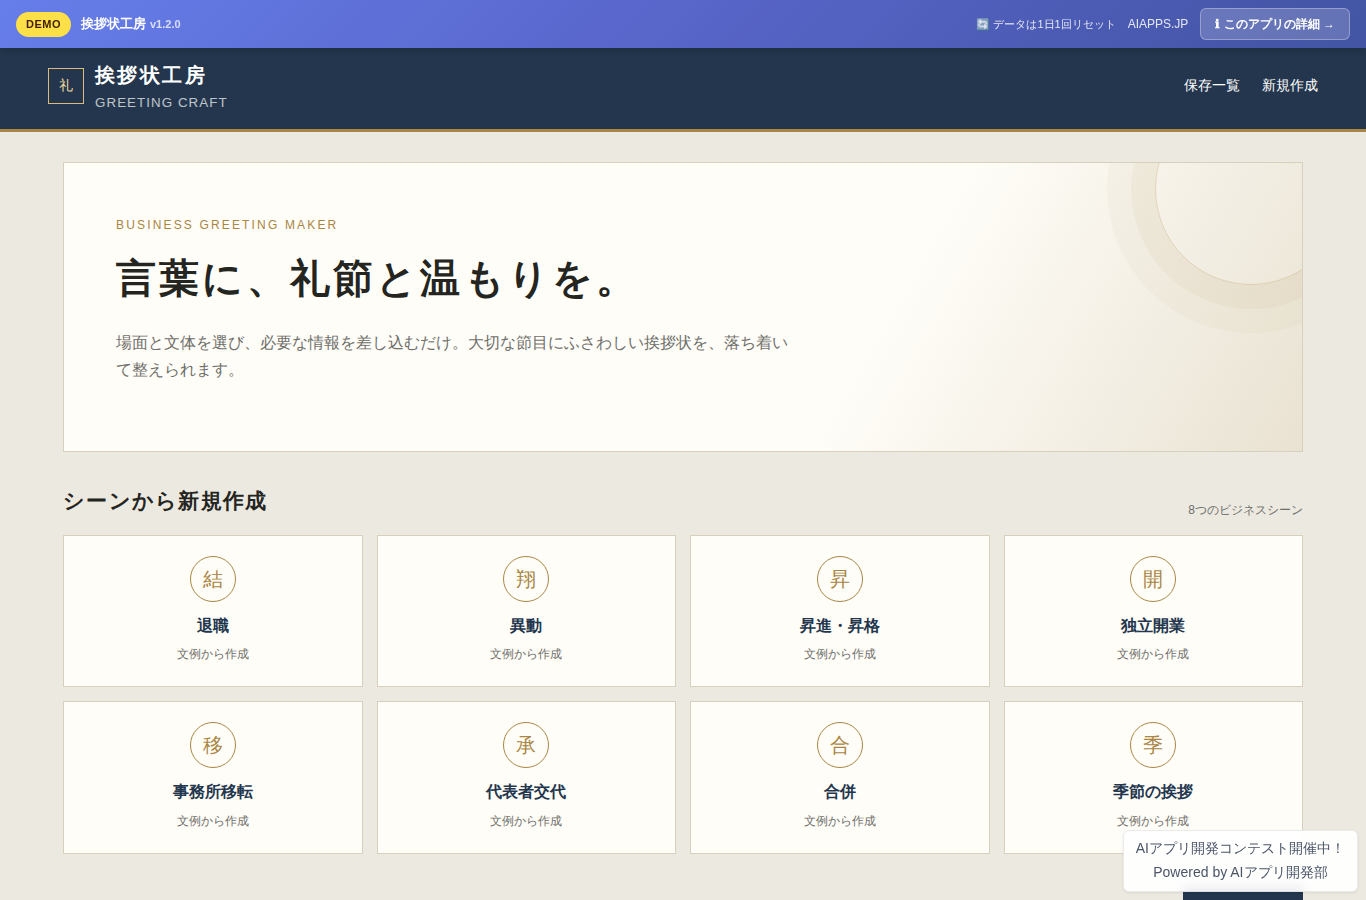The image size is (1366, 900).
Task: Select the 事務所移転 card title
Action: 213,792
